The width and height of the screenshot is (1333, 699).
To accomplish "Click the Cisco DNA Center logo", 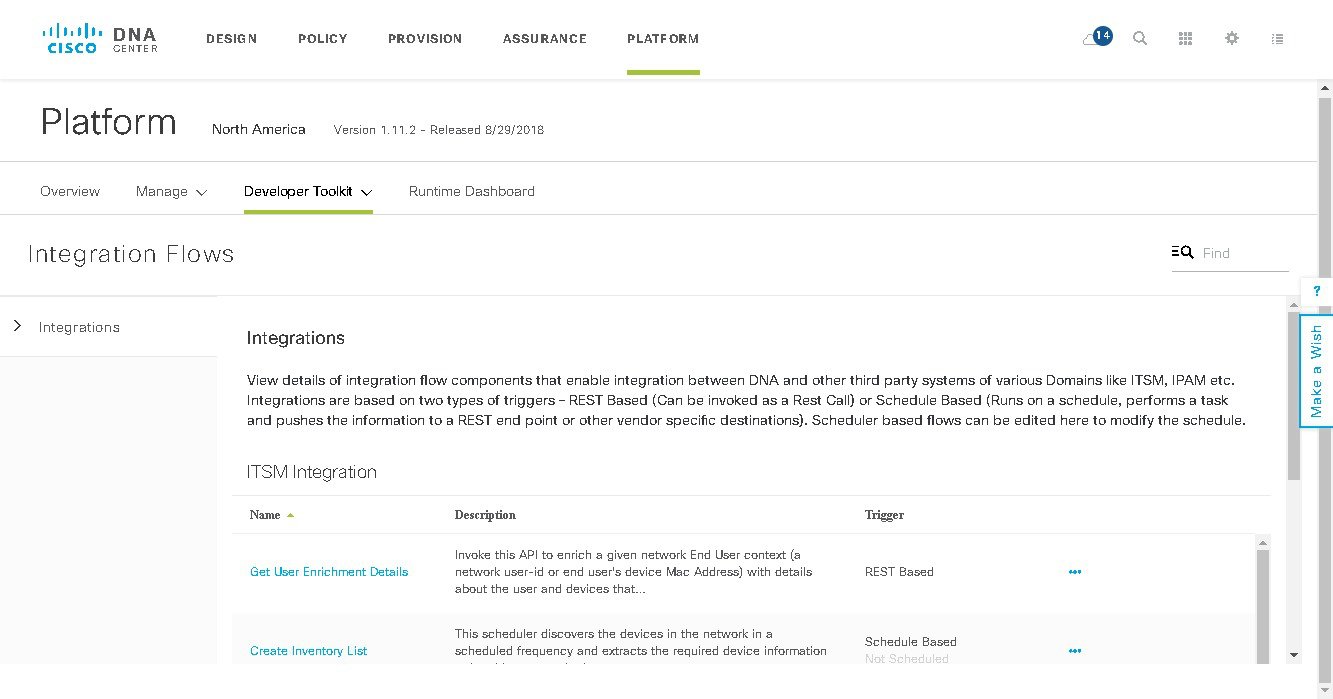I will (100, 39).
